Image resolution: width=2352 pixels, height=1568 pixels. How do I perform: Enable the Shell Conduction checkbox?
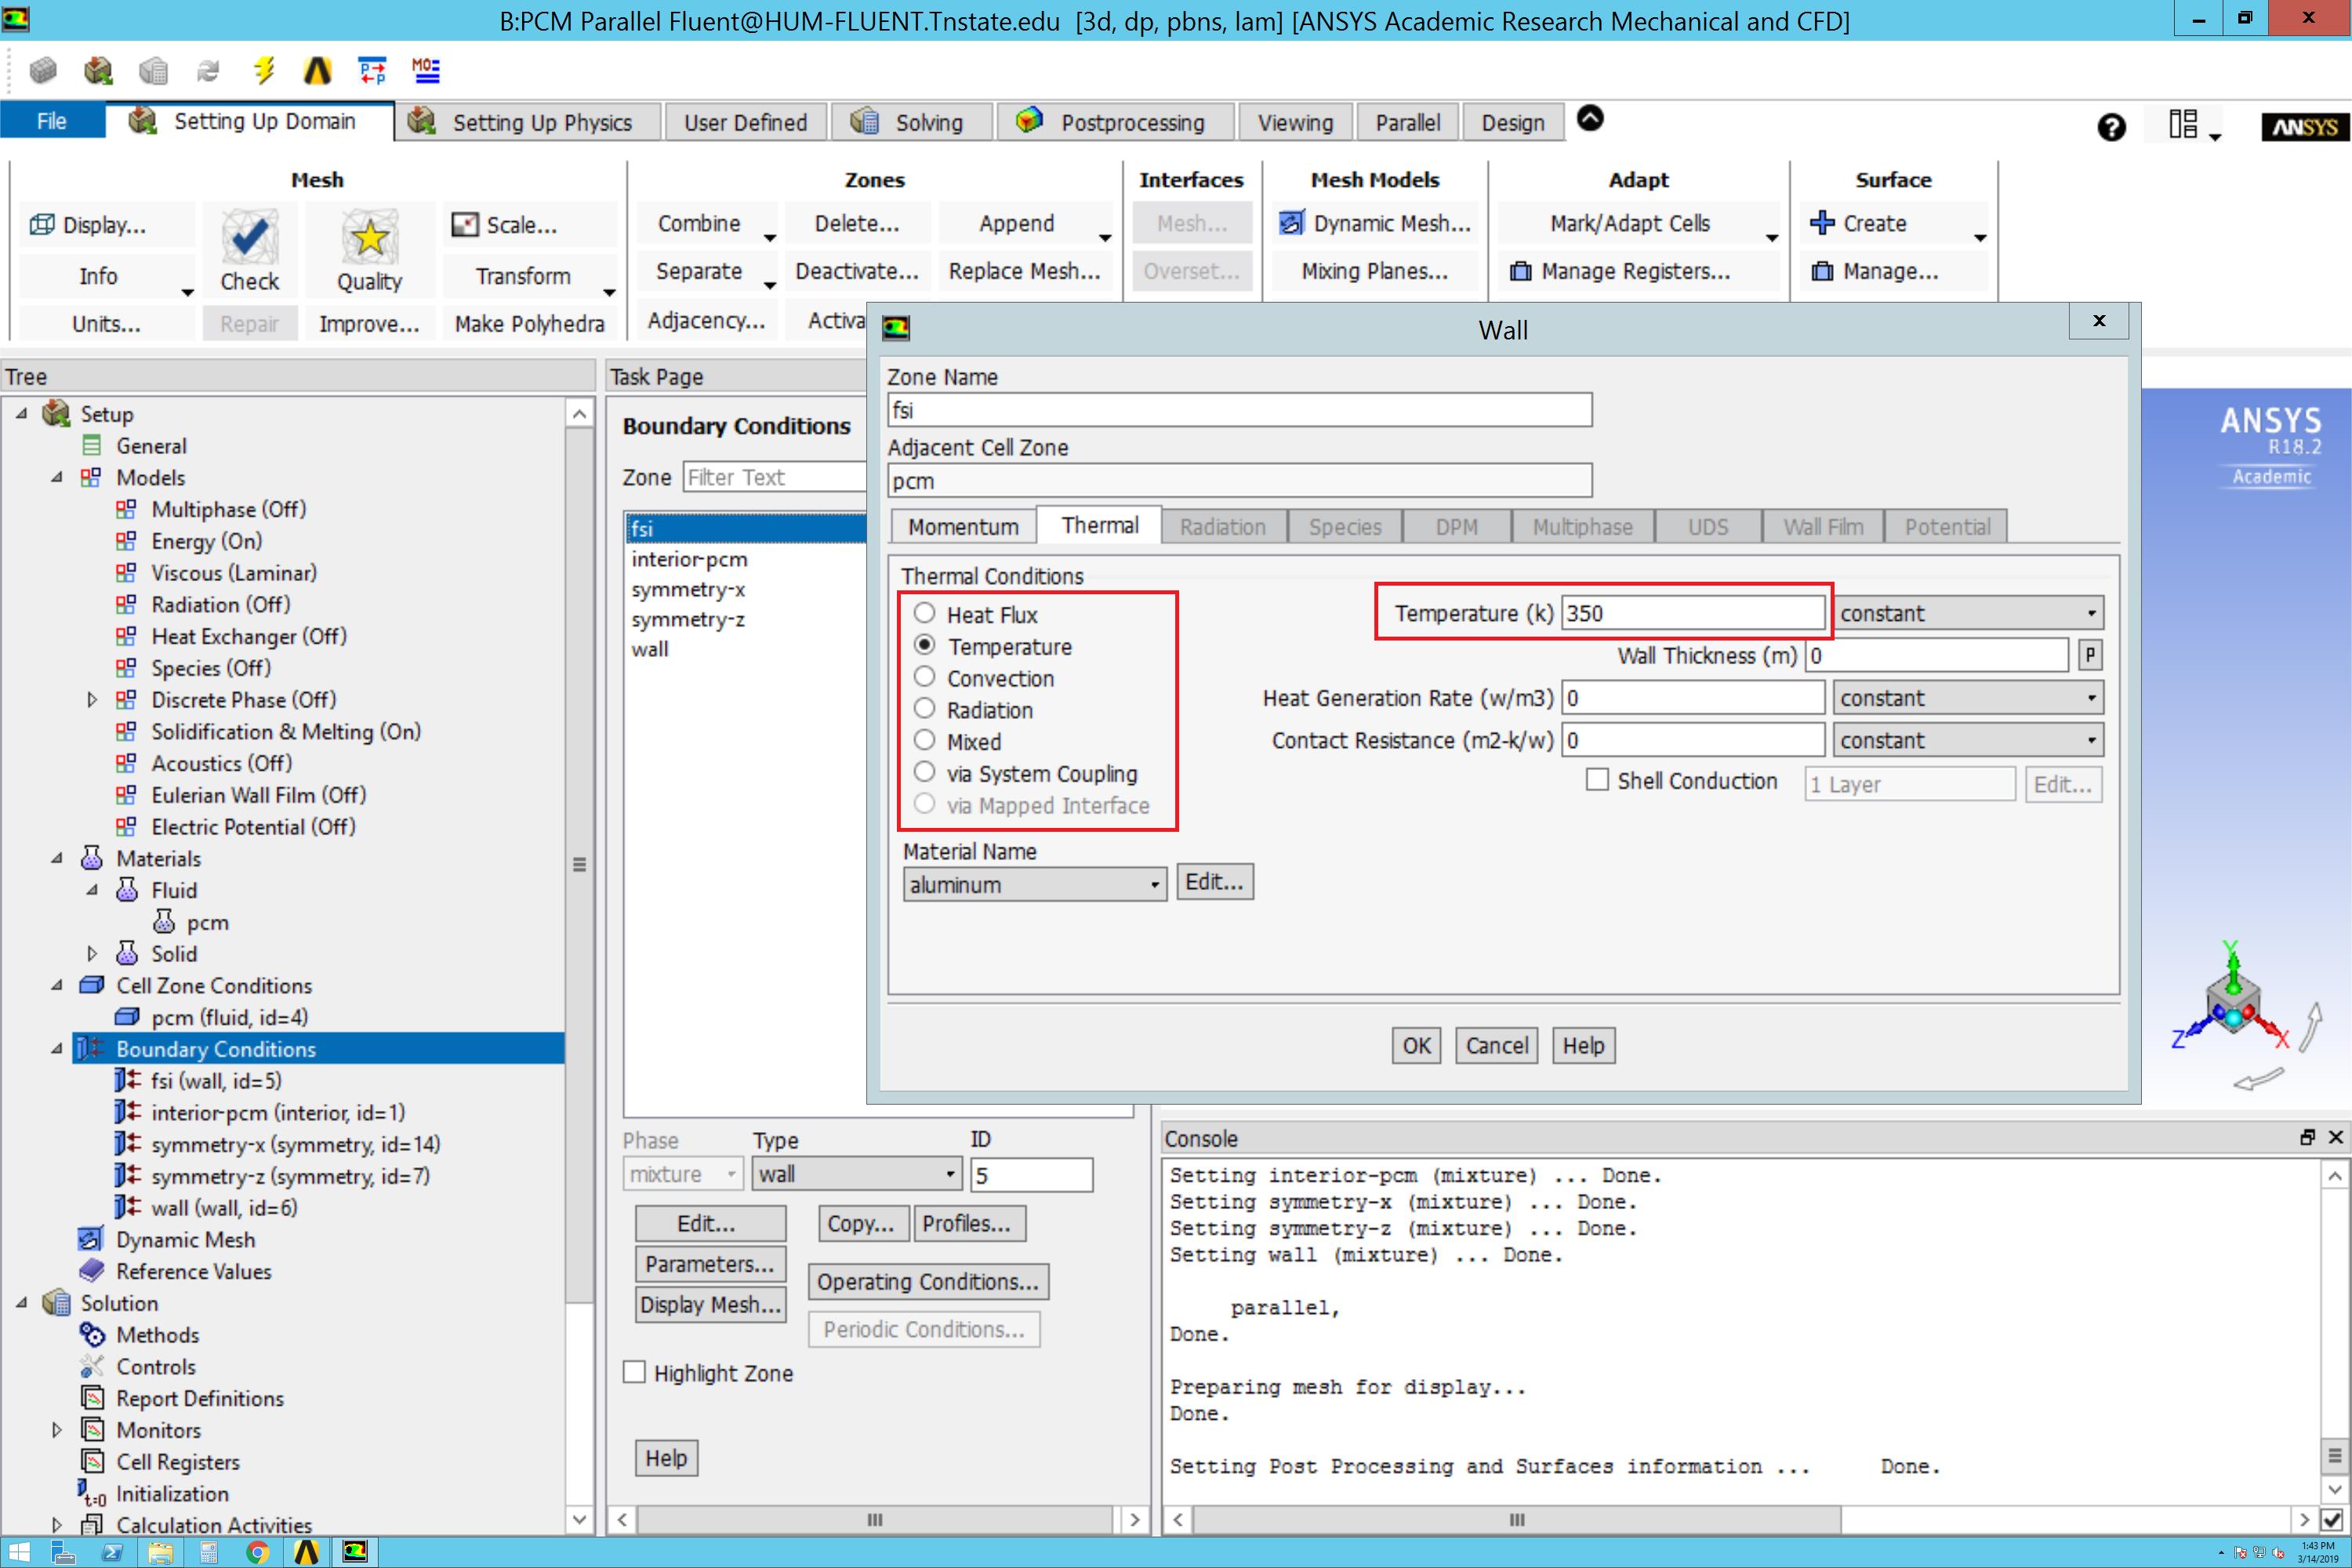1597,780
